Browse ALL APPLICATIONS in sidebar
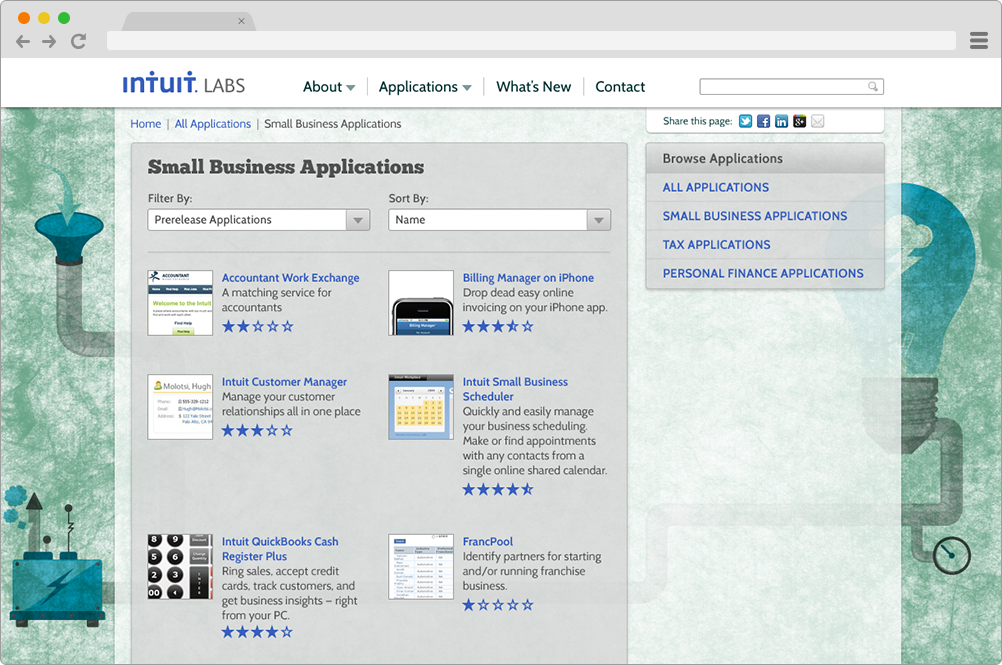Image resolution: width=1002 pixels, height=665 pixels. [716, 187]
